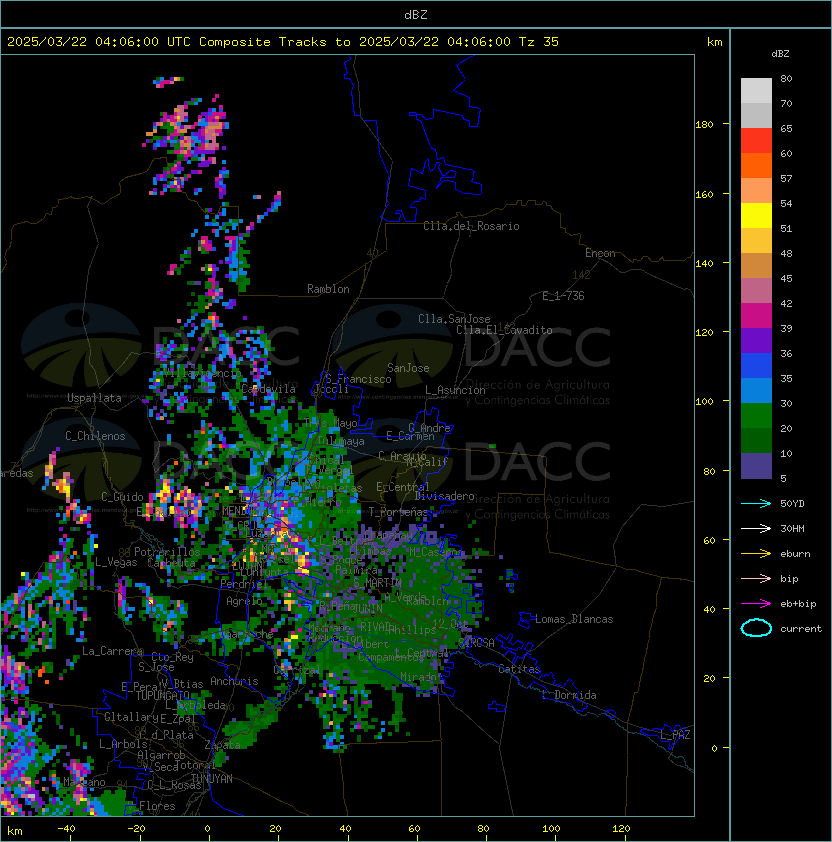832x842 pixels.
Task: Click the 'dBZ' heading above the color scale
Action: point(780,54)
